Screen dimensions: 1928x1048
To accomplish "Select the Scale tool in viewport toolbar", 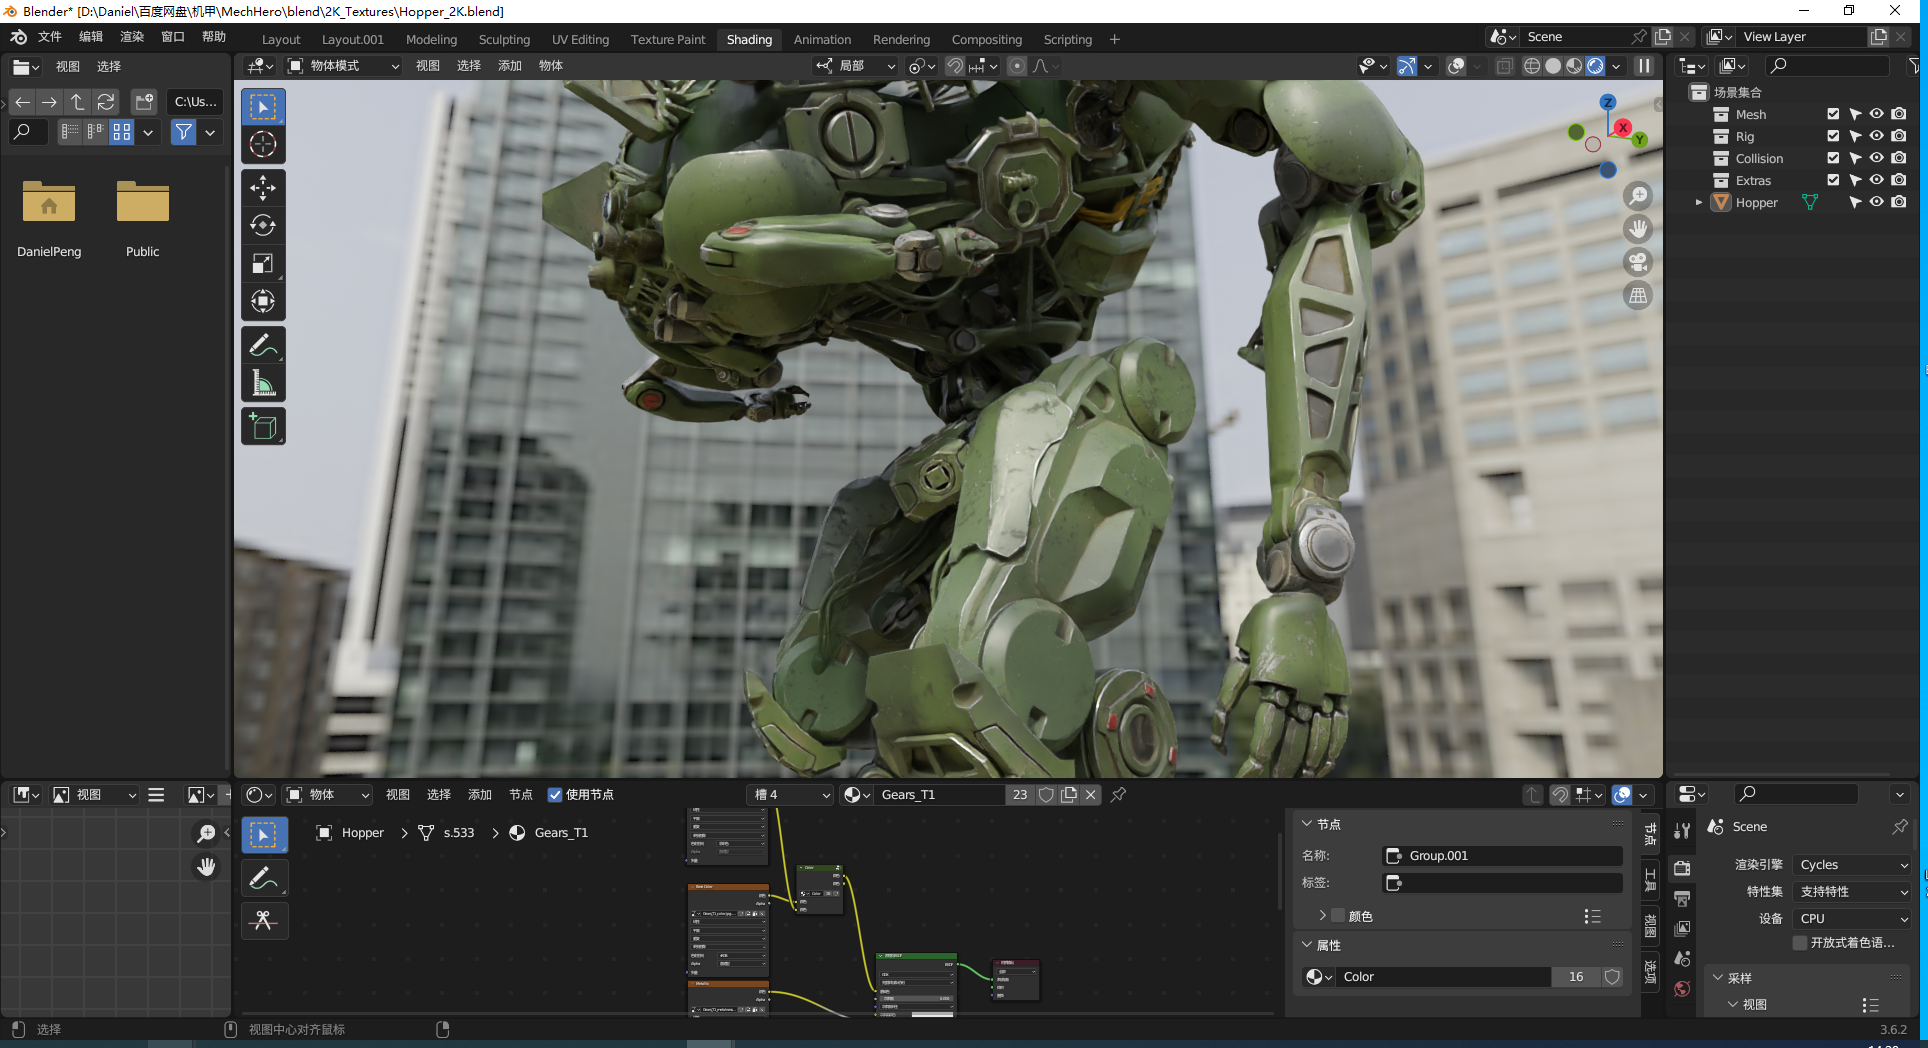I will (x=263, y=263).
